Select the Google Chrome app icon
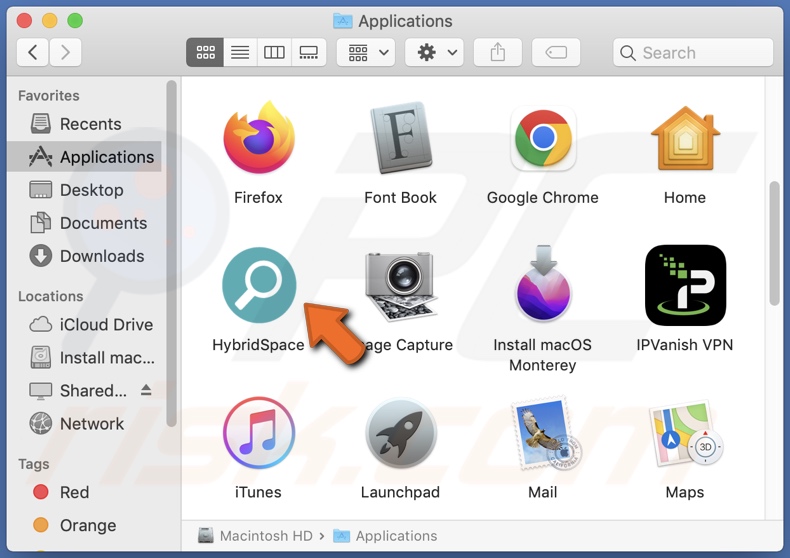790x558 pixels. pyautogui.click(x=543, y=138)
